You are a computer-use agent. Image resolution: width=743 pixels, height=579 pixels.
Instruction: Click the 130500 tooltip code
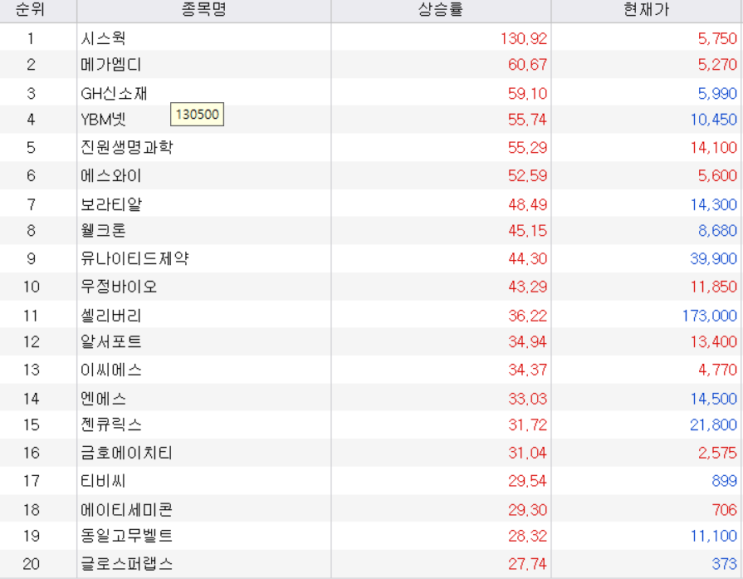[197, 114]
